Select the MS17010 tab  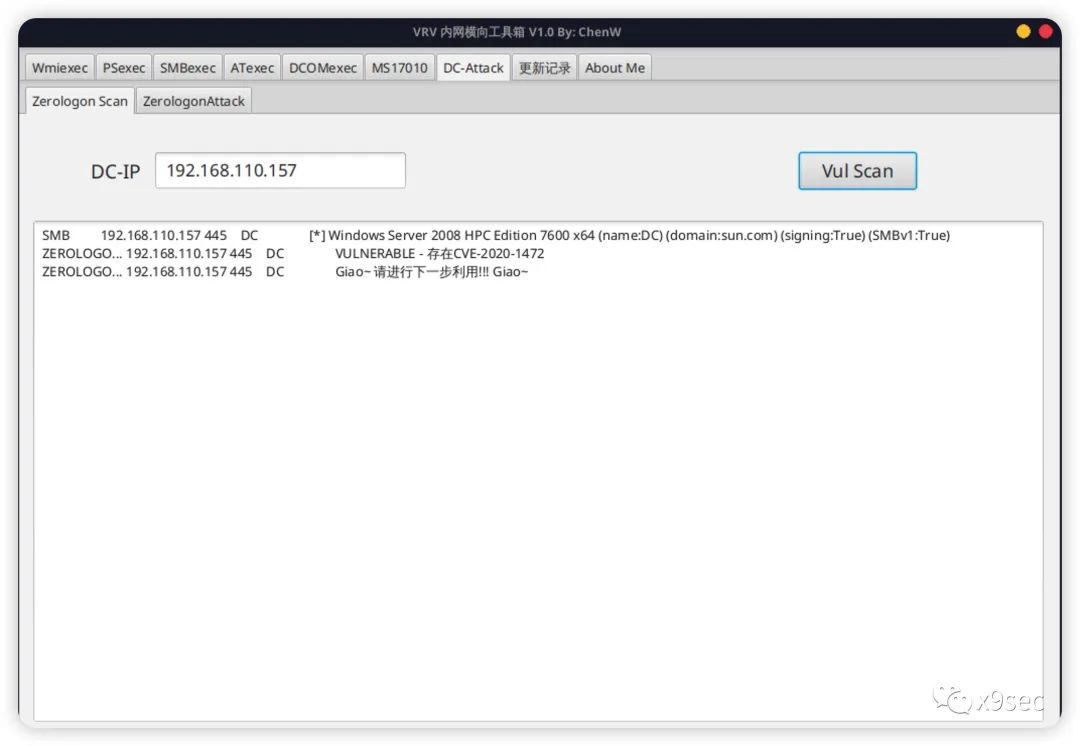(399, 67)
